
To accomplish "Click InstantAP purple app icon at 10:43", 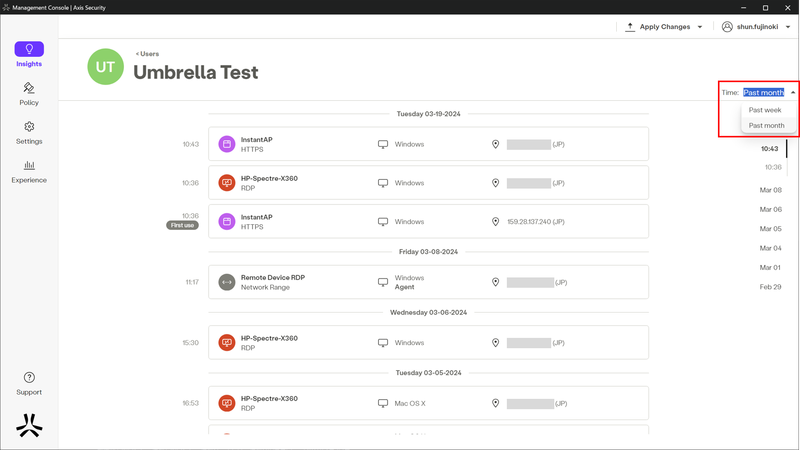I will 227,144.
